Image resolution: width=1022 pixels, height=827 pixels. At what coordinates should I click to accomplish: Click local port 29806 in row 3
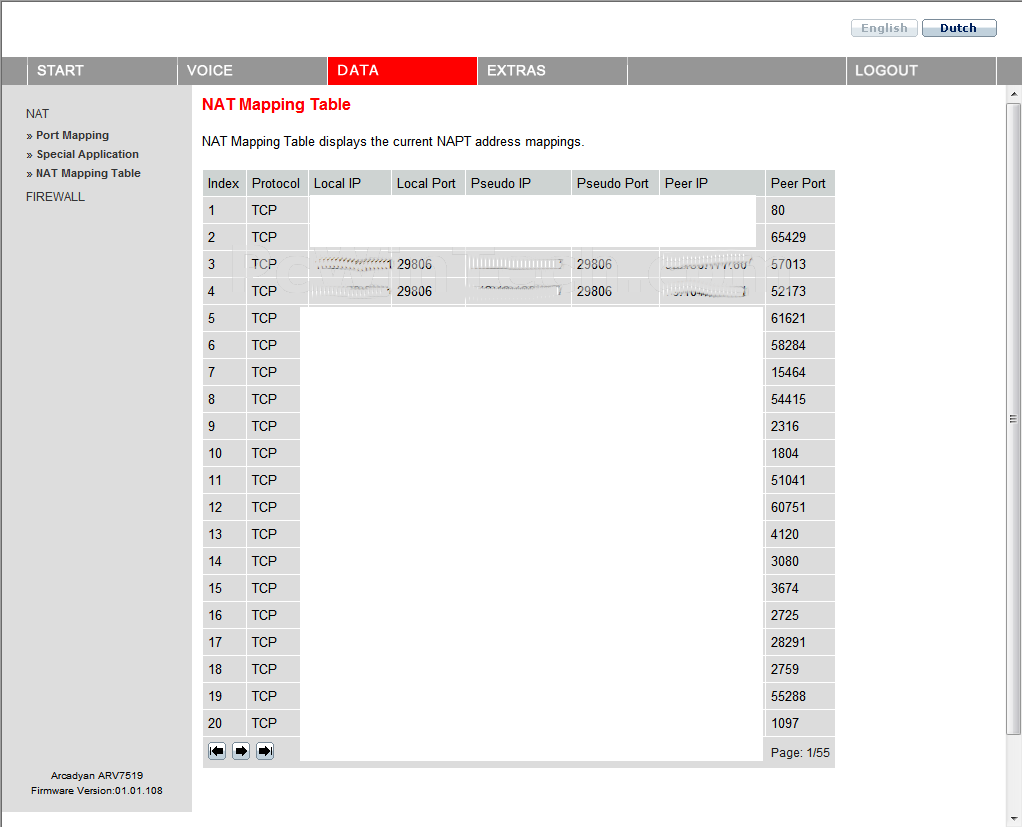(415, 265)
